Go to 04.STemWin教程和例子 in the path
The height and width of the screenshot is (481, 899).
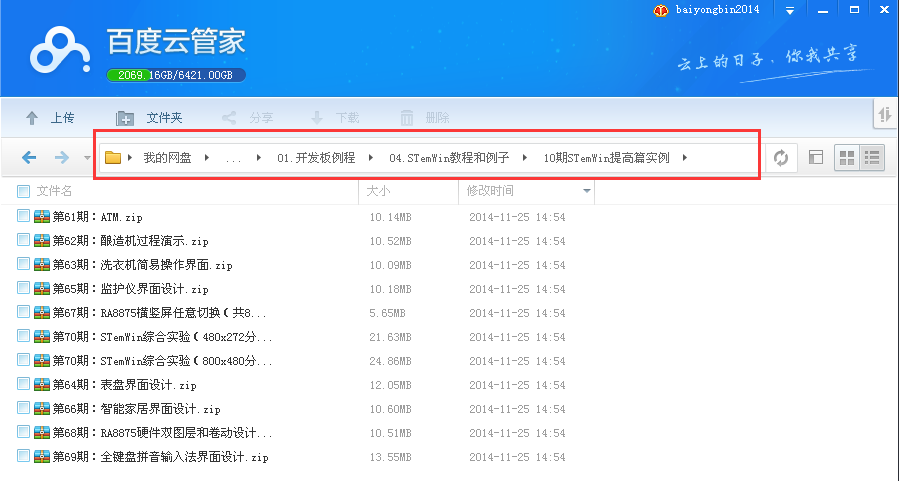tap(449, 158)
